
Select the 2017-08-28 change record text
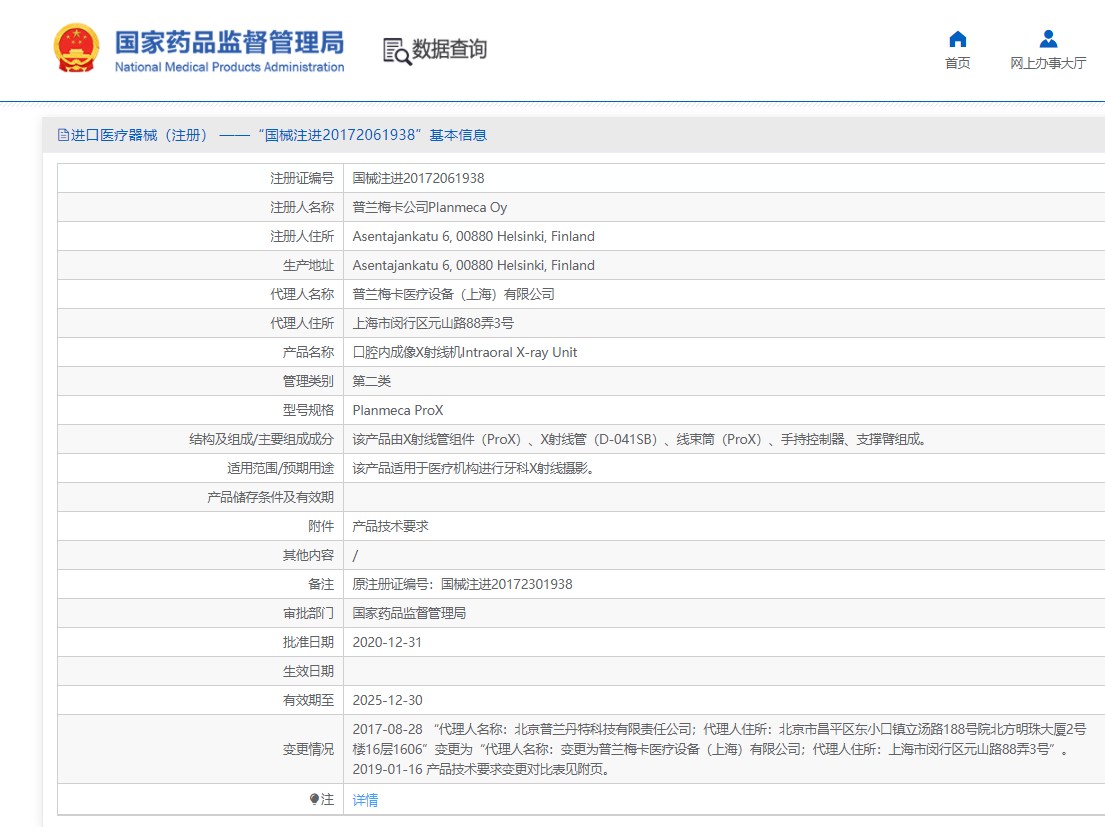(x=720, y=739)
